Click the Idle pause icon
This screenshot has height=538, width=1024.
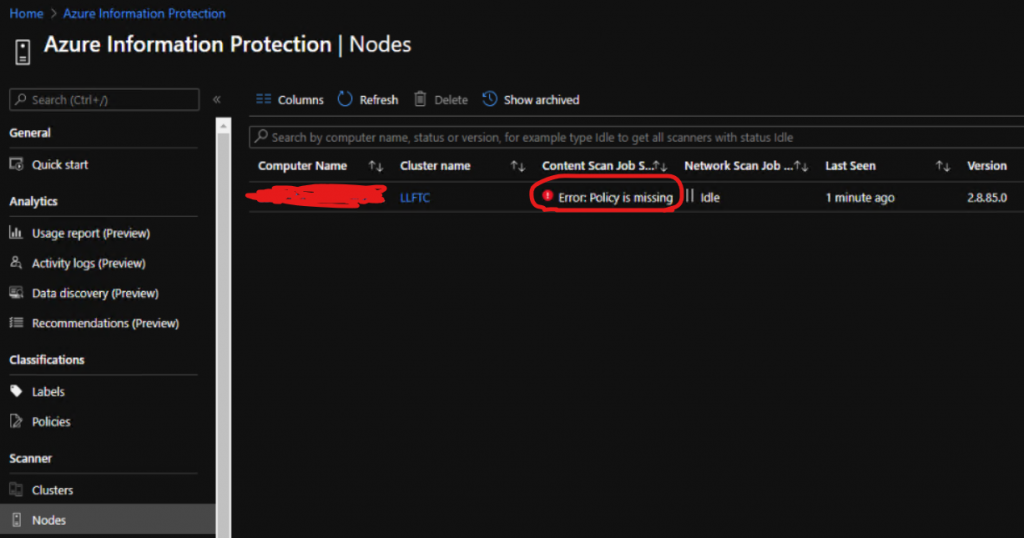pos(690,195)
